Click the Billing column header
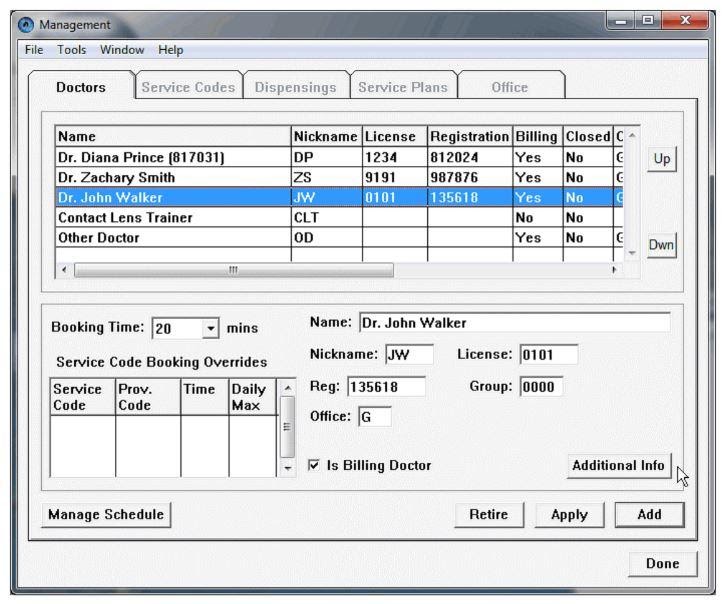The height and width of the screenshot is (604, 727). click(x=537, y=136)
